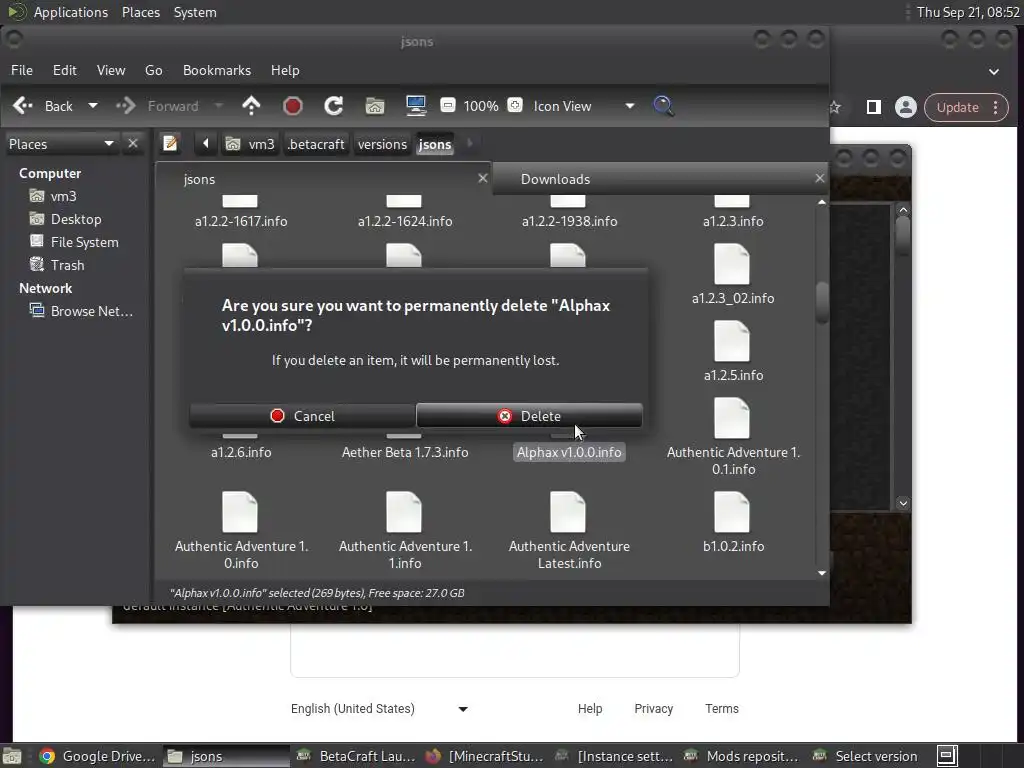Go Back in the file manager

click(44, 106)
